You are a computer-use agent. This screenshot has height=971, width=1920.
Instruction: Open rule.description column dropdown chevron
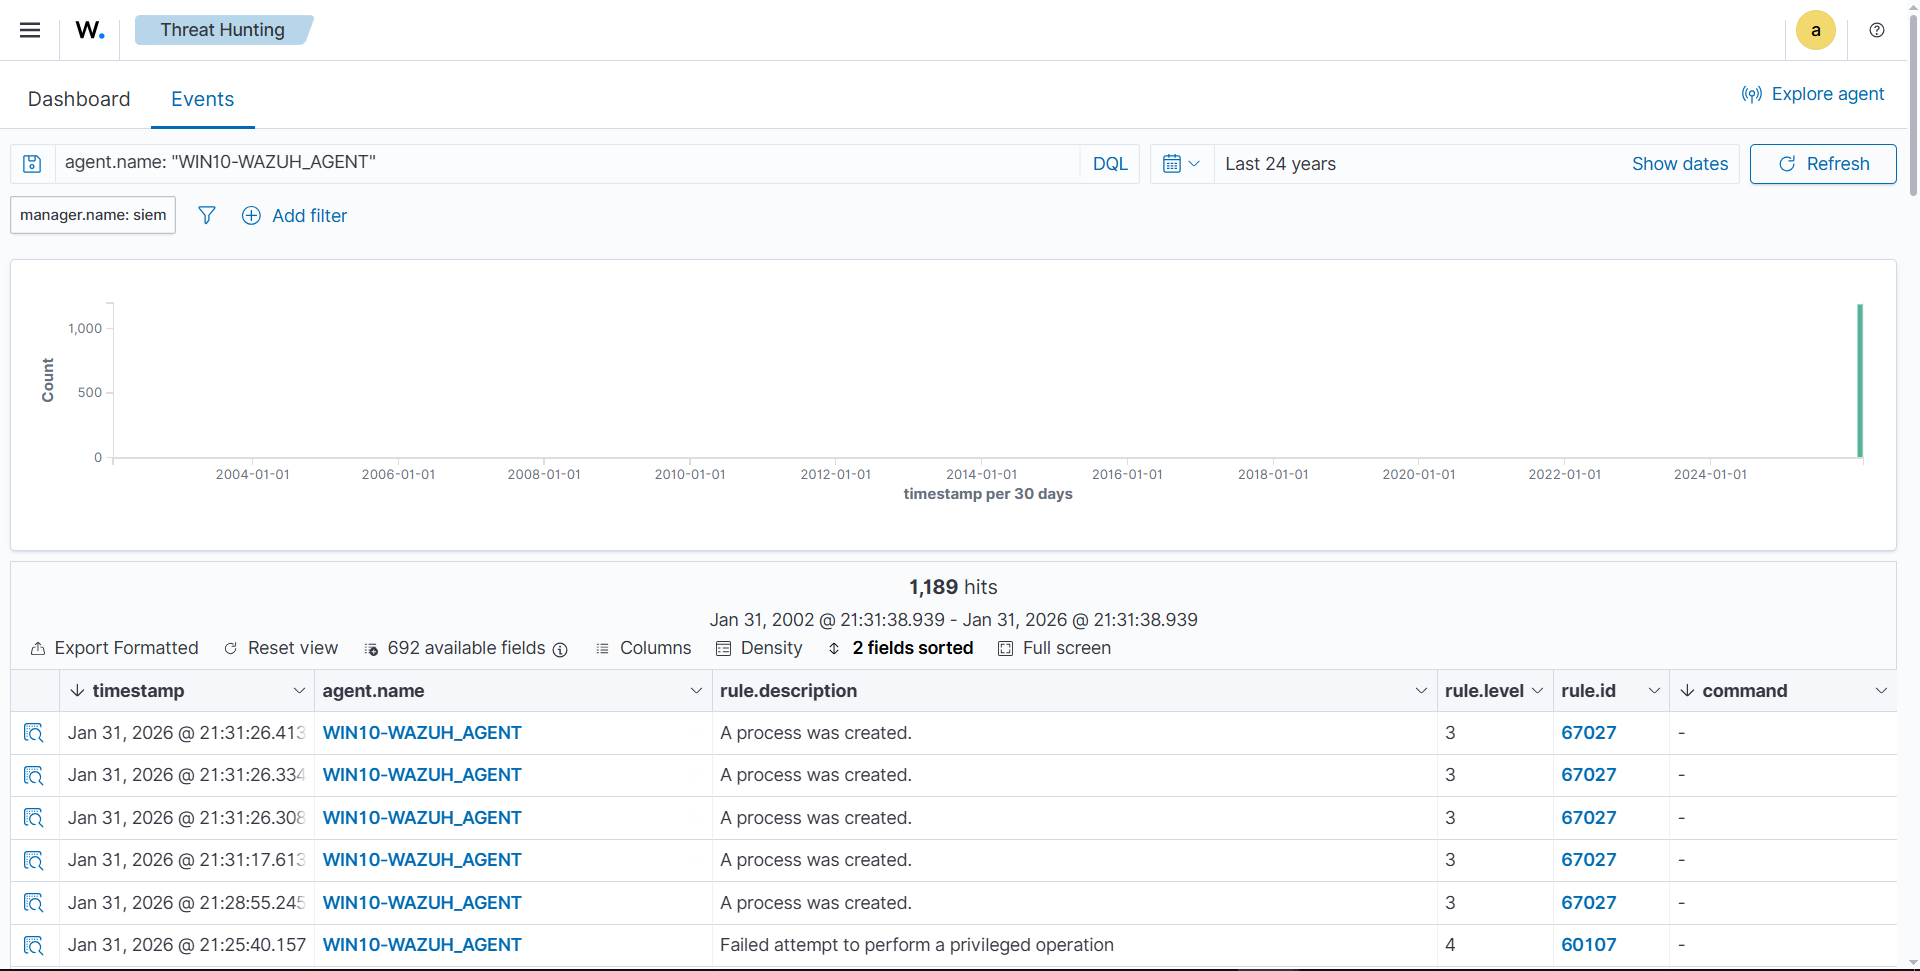[x=1420, y=691]
